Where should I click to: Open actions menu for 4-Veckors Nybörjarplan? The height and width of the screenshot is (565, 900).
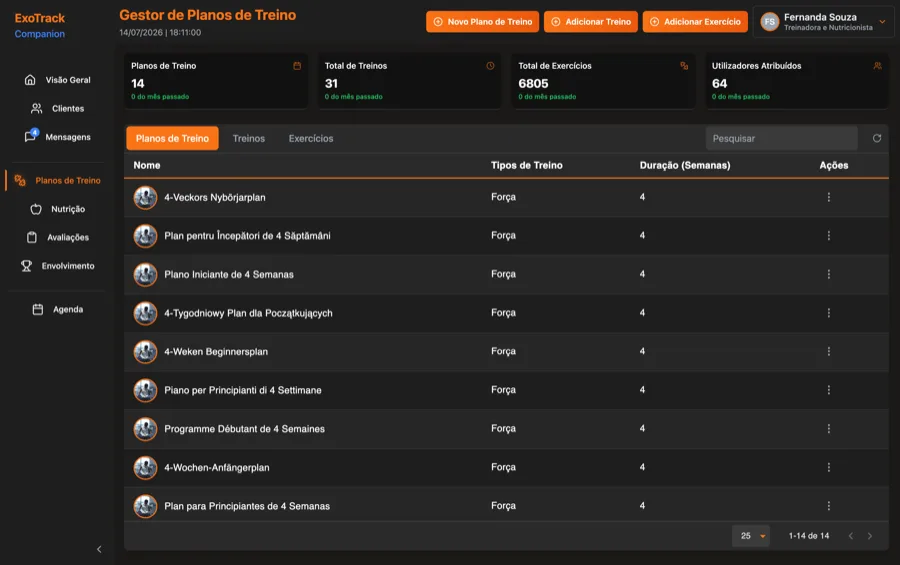coord(828,197)
